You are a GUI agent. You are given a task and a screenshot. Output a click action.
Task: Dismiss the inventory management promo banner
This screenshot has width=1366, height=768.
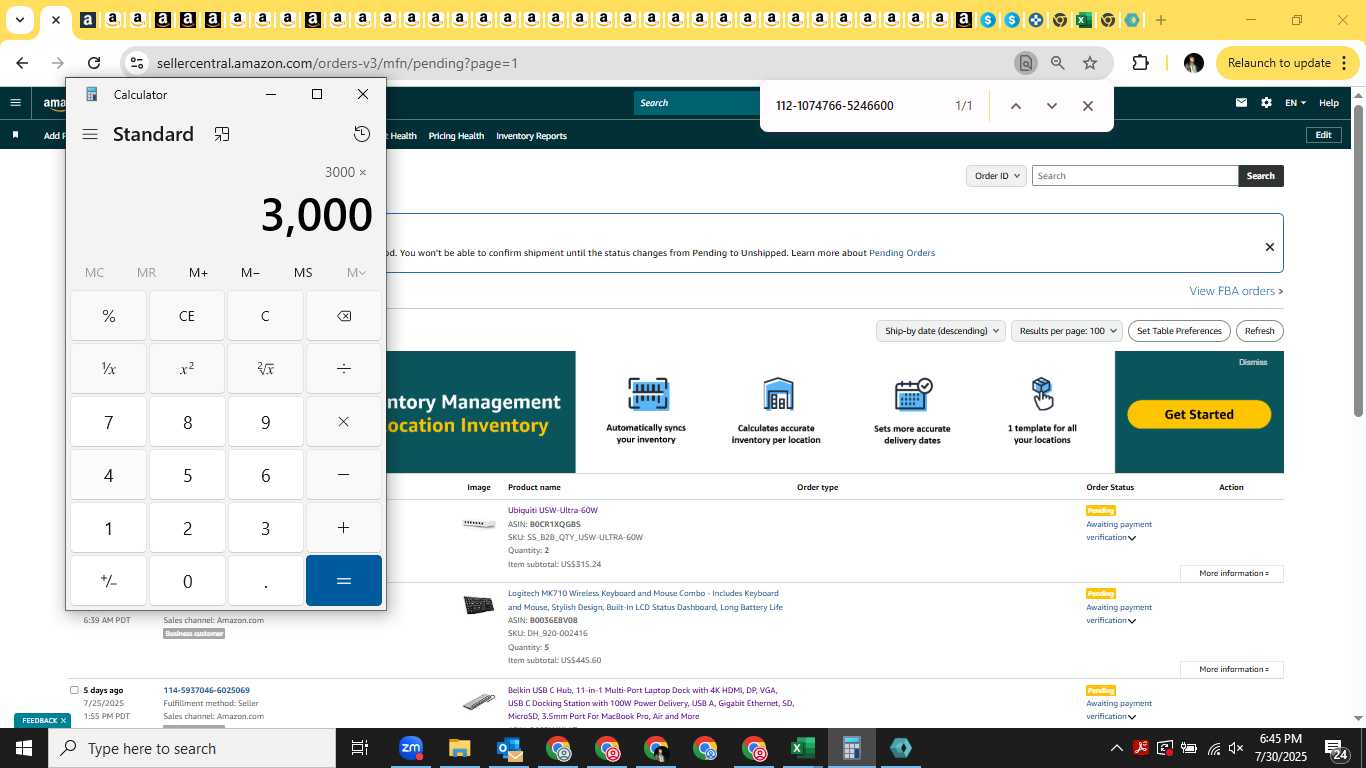(1253, 362)
